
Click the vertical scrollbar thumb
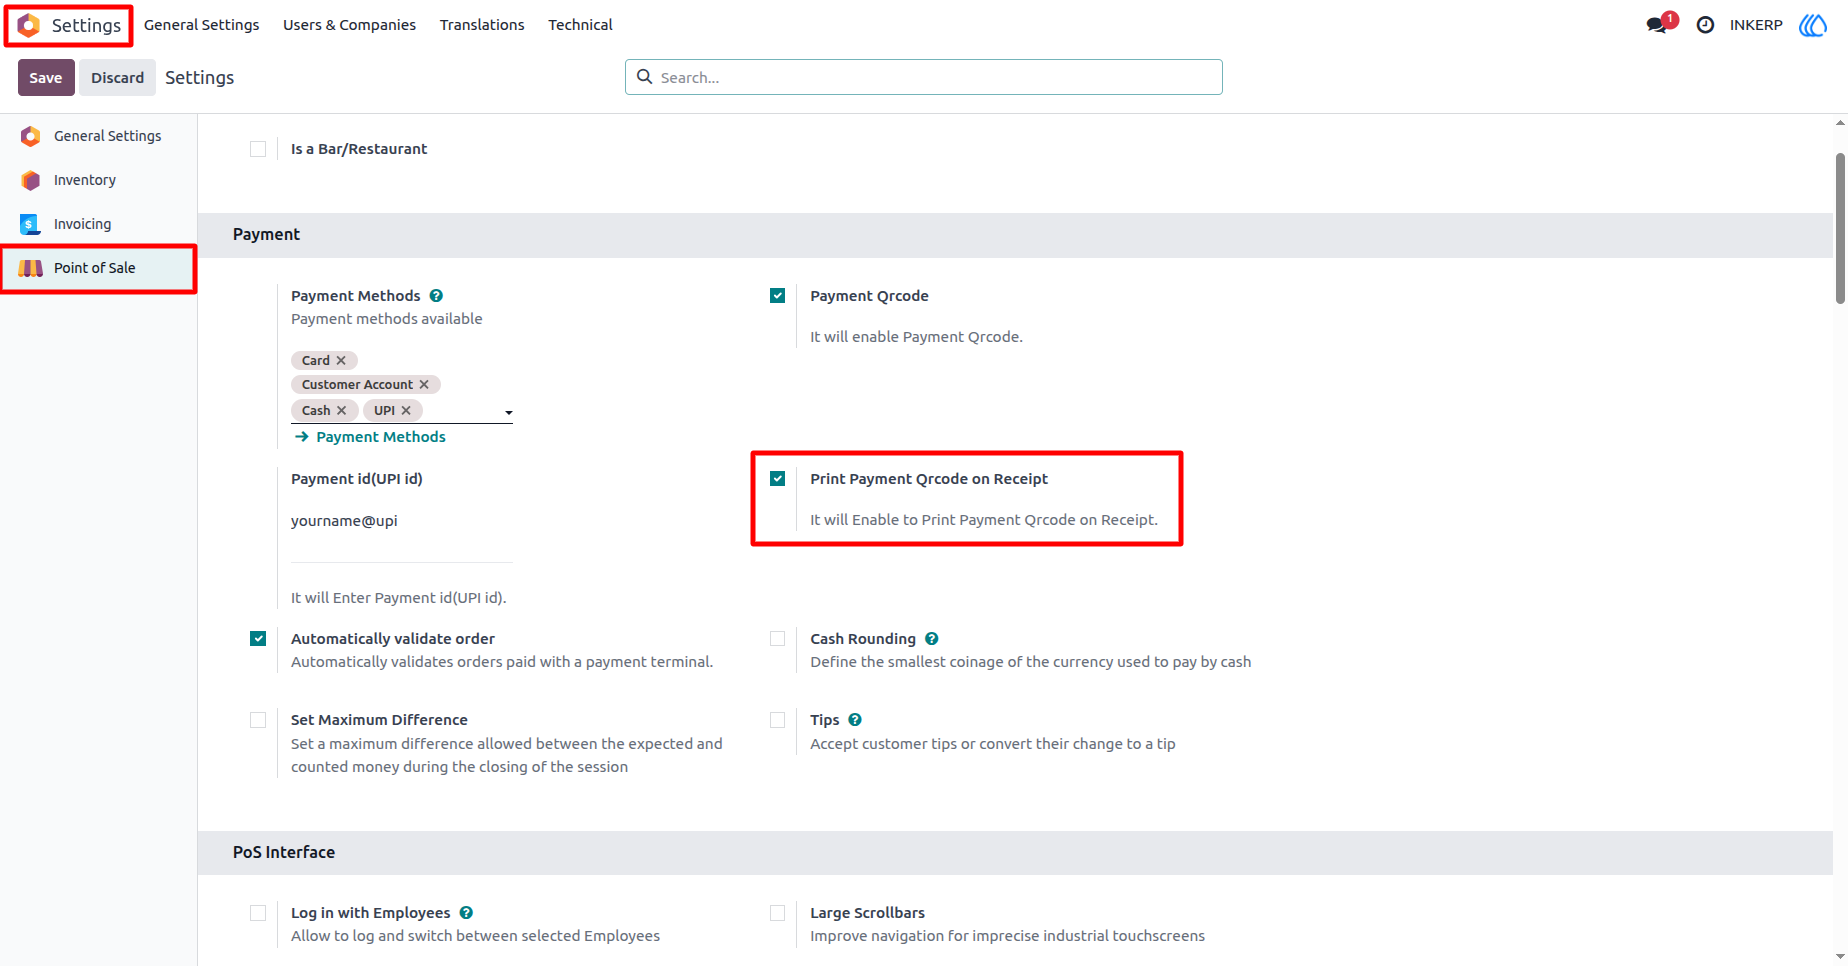pos(1840,228)
